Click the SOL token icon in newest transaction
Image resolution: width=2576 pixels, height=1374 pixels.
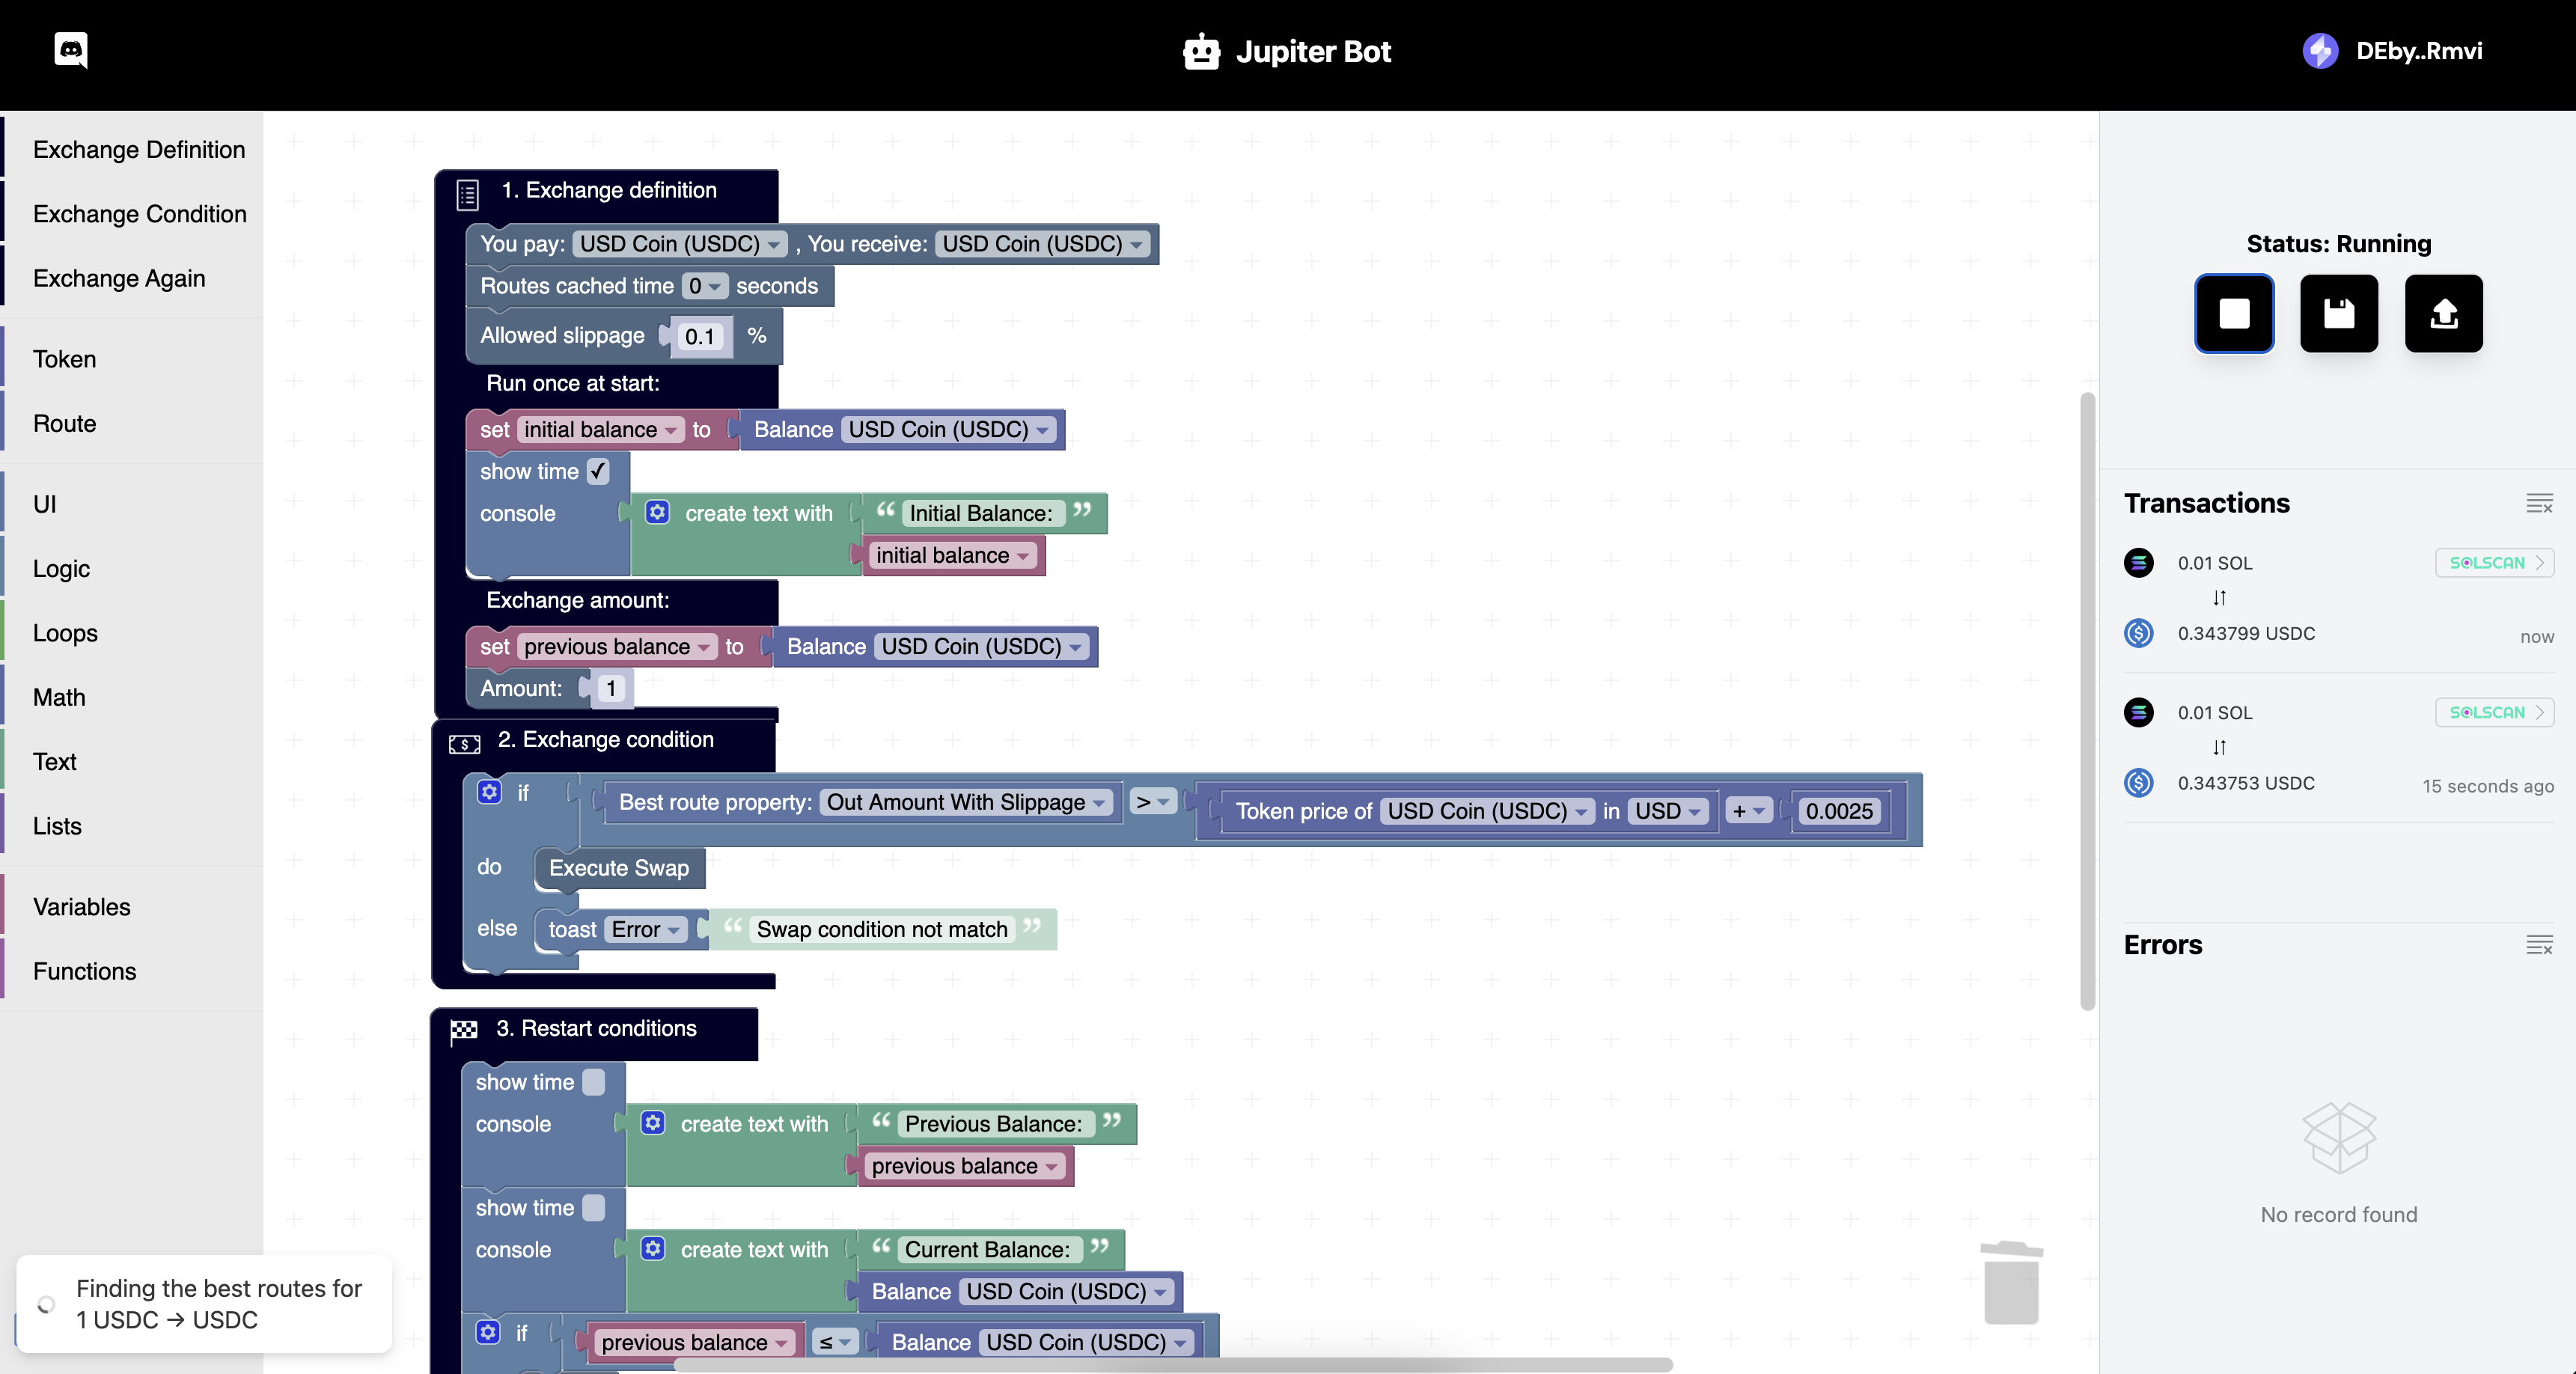pos(2138,563)
